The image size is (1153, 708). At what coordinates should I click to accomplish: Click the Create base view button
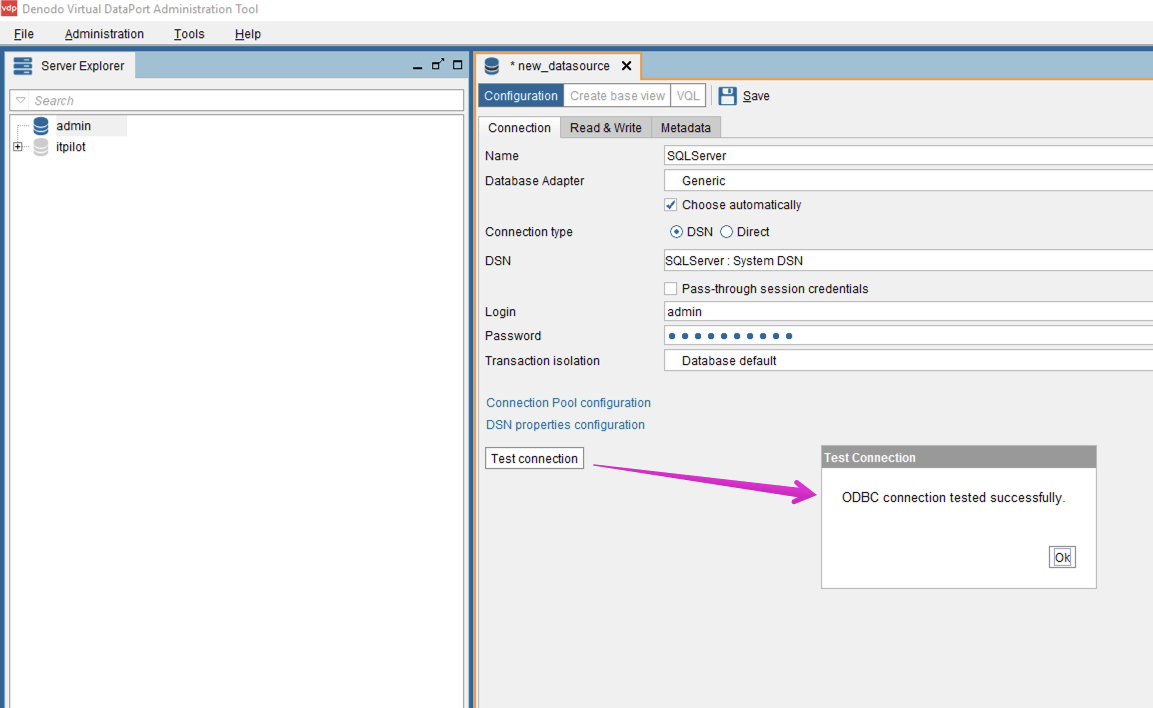617,96
